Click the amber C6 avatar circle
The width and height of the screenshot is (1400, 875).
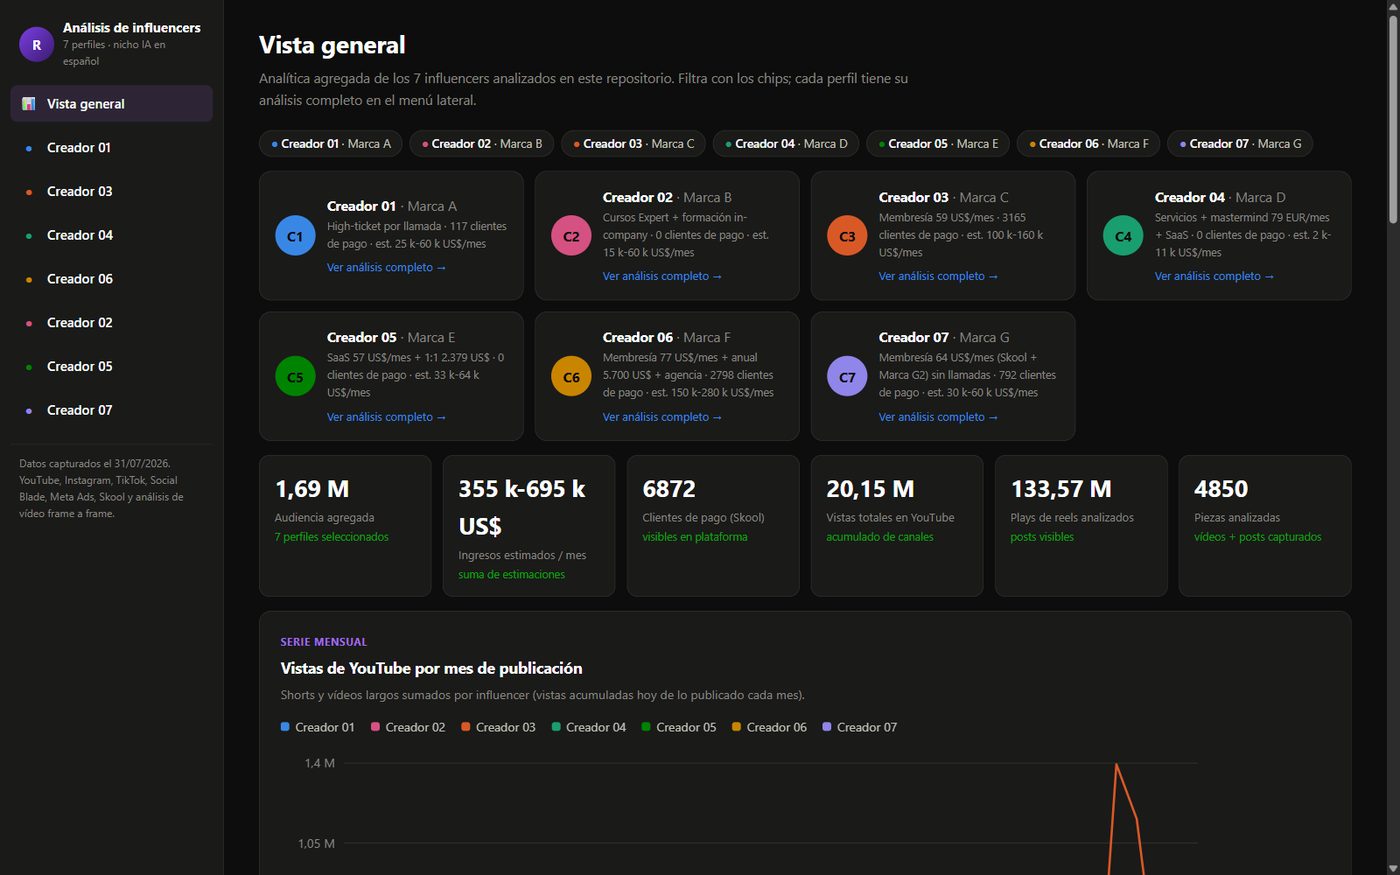(571, 377)
